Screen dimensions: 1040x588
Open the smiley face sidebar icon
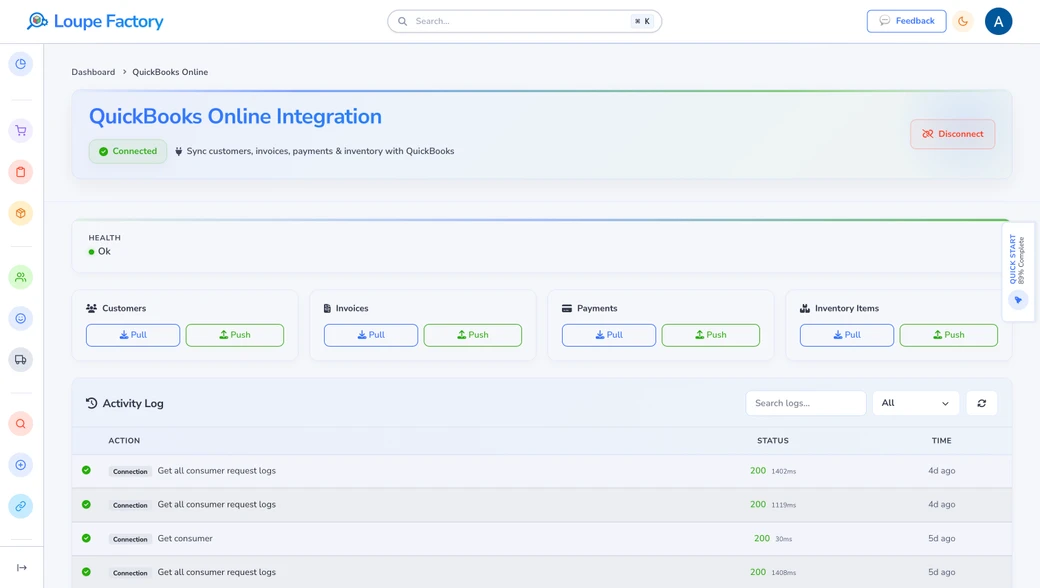click(x=21, y=318)
